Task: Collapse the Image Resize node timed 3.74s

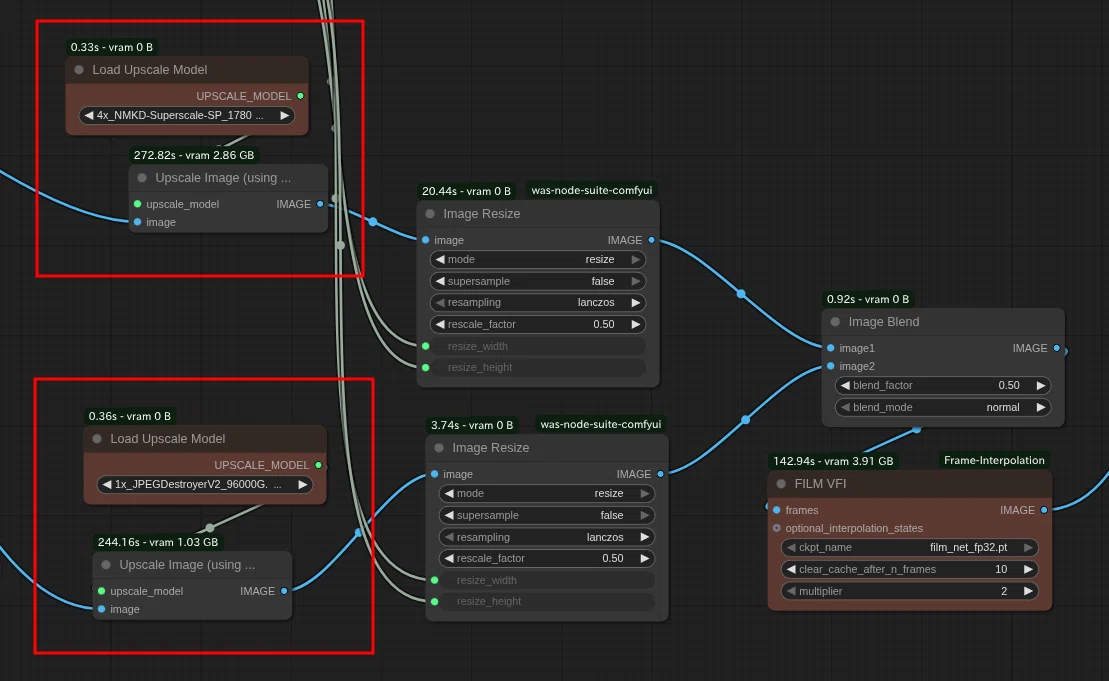Action: pyautogui.click(x=439, y=448)
